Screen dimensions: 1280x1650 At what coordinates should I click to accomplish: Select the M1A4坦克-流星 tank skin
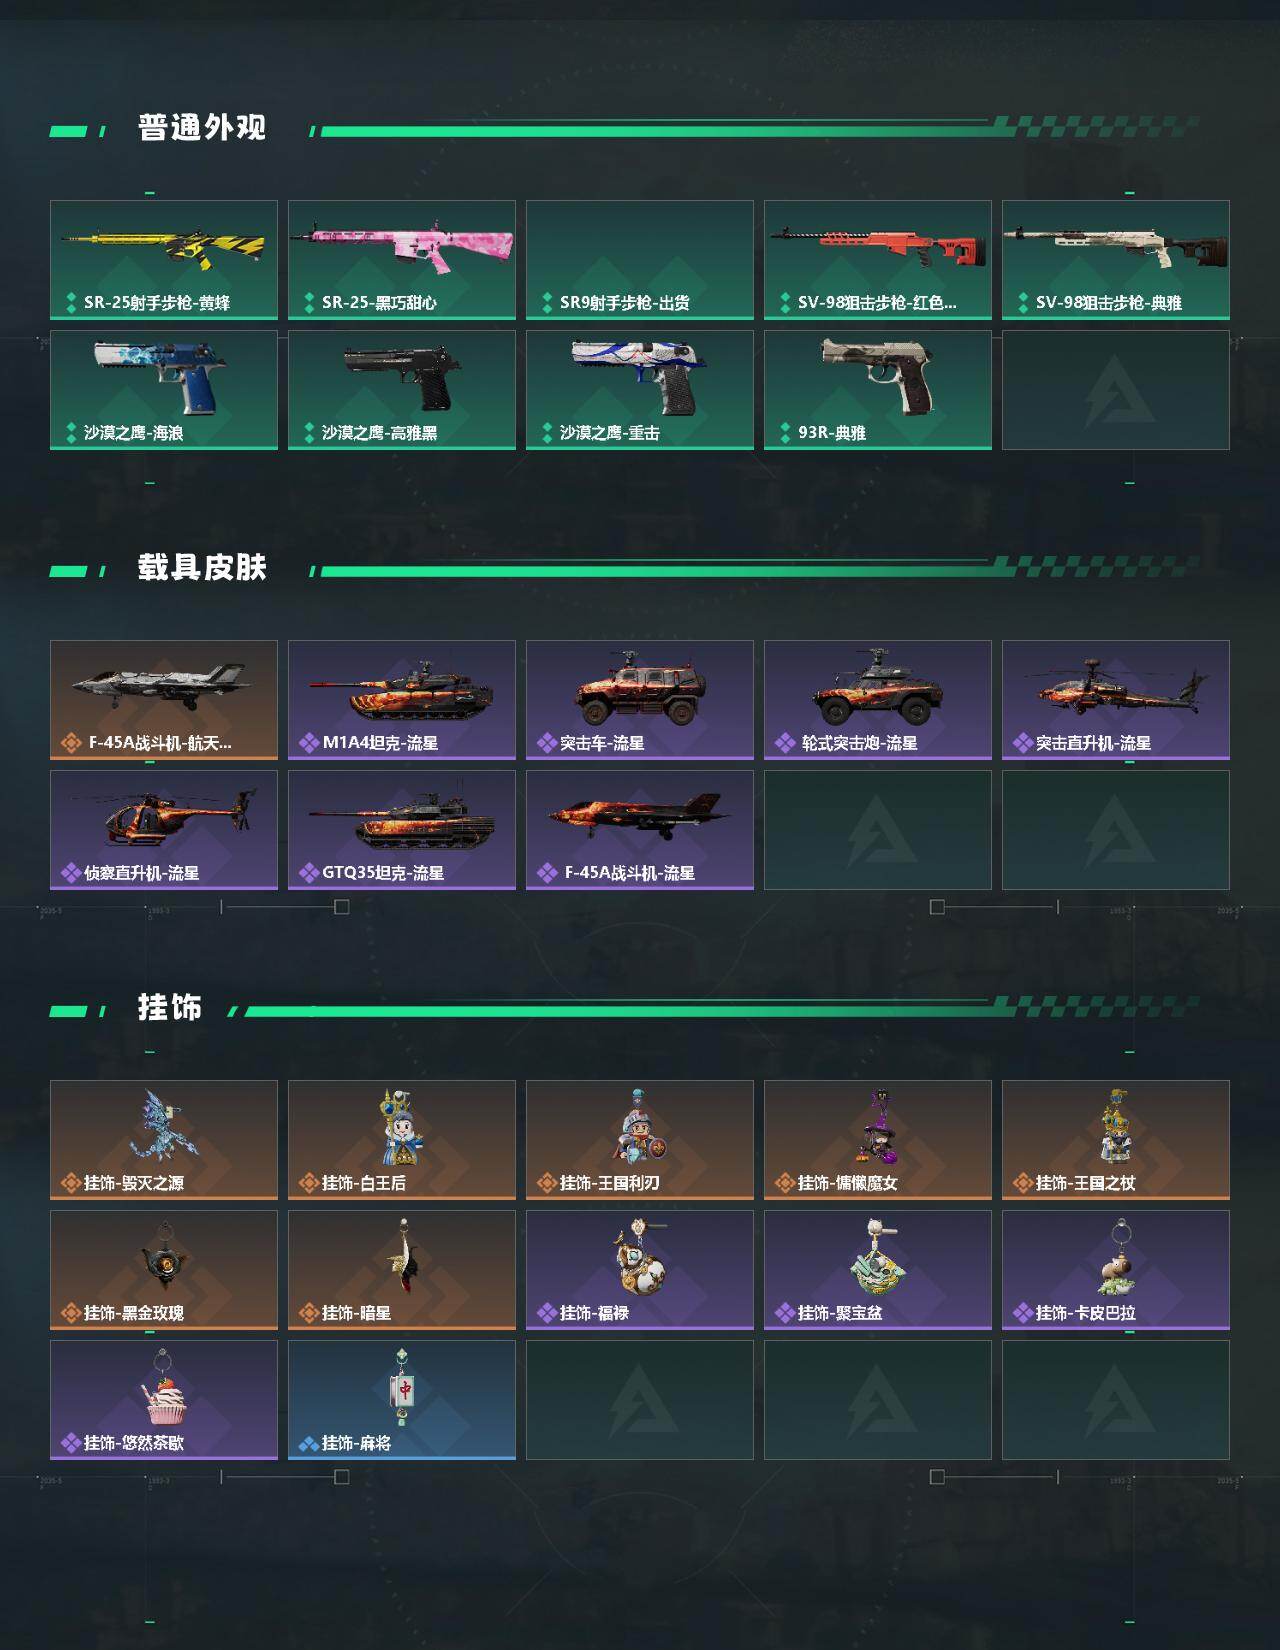[x=402, y=700]
